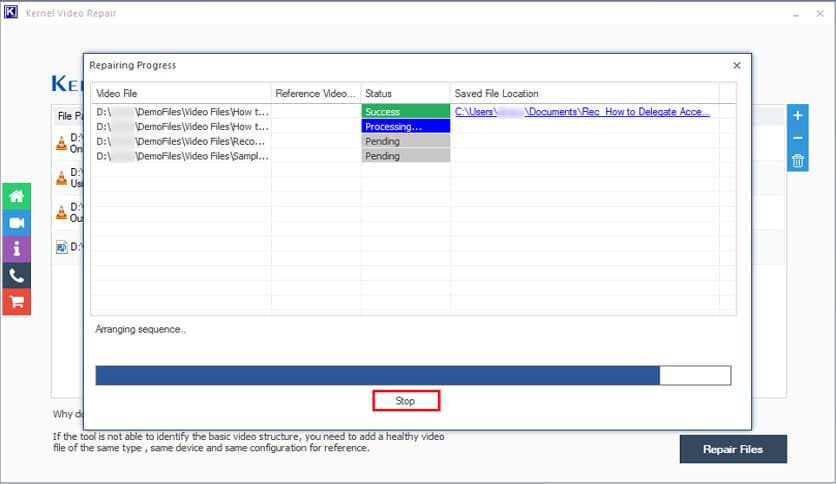Click the green Home icon in sidebar
The image size is (836, 484).
(16, 197)
